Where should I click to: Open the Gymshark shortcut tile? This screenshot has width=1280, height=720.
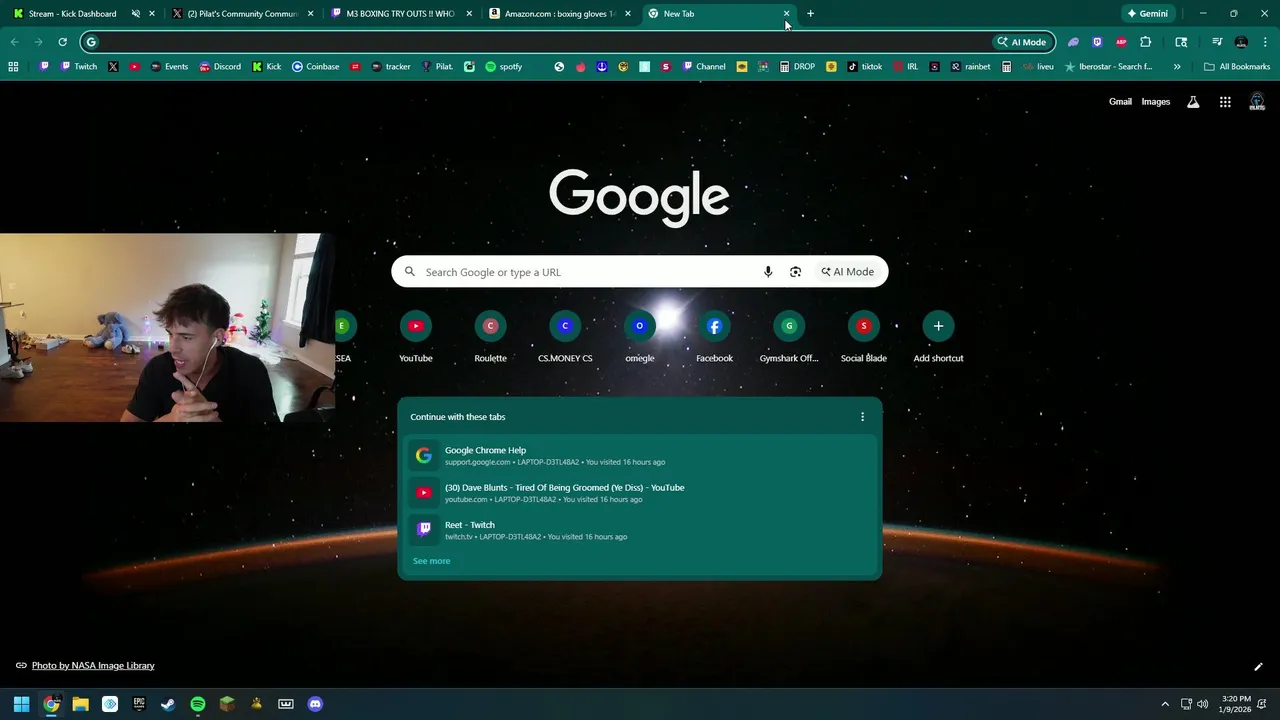coord(789,337)
